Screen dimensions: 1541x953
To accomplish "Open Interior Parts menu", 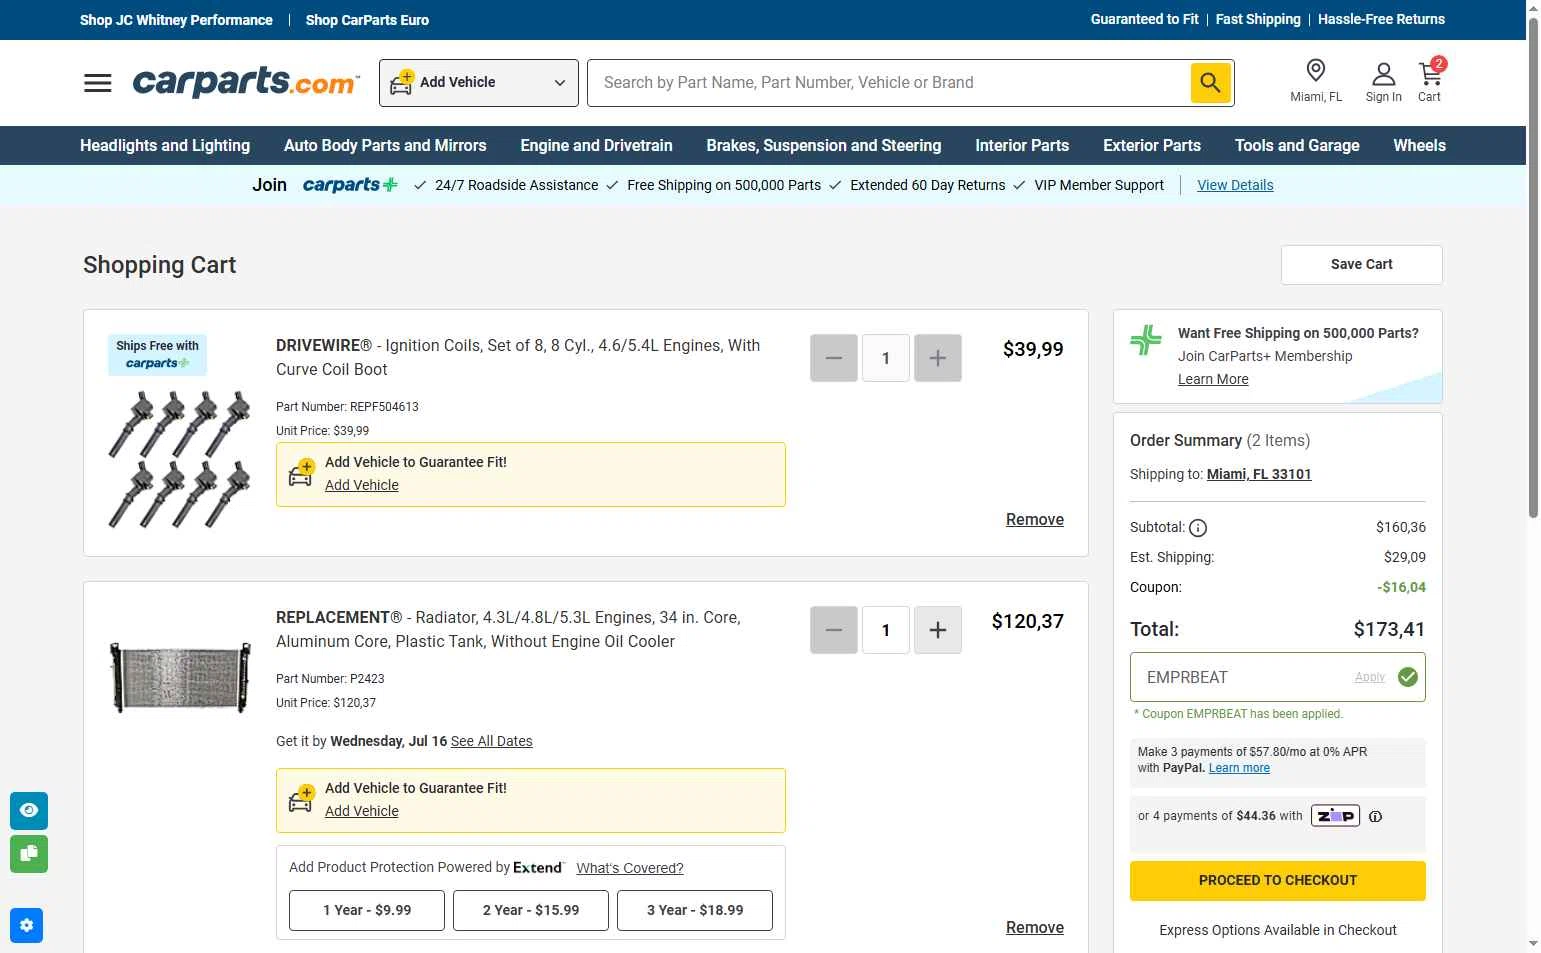I will click(x=1022, y=145).
